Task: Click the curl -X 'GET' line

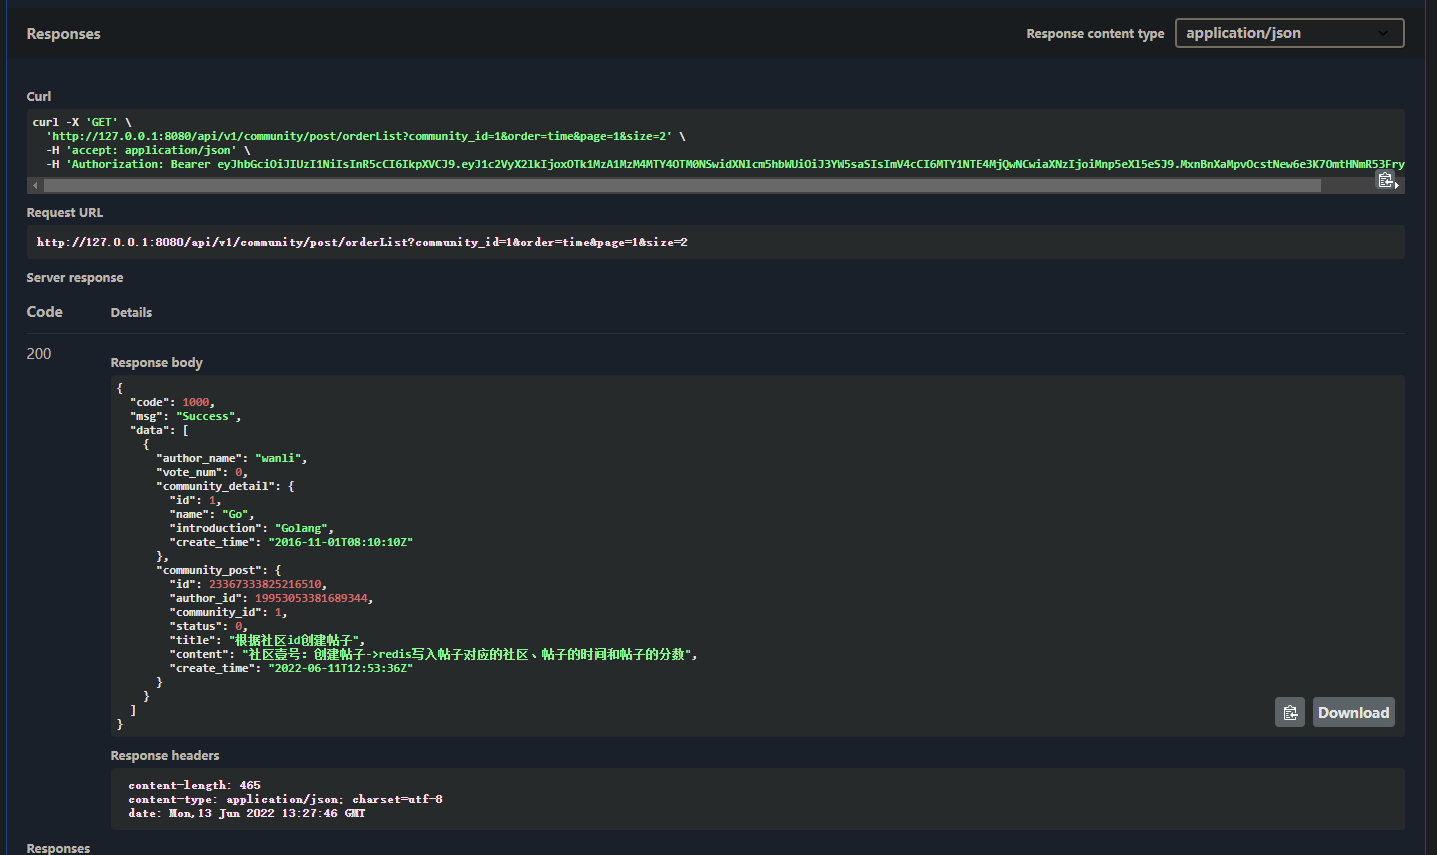Action: click(x=82, y=122)
